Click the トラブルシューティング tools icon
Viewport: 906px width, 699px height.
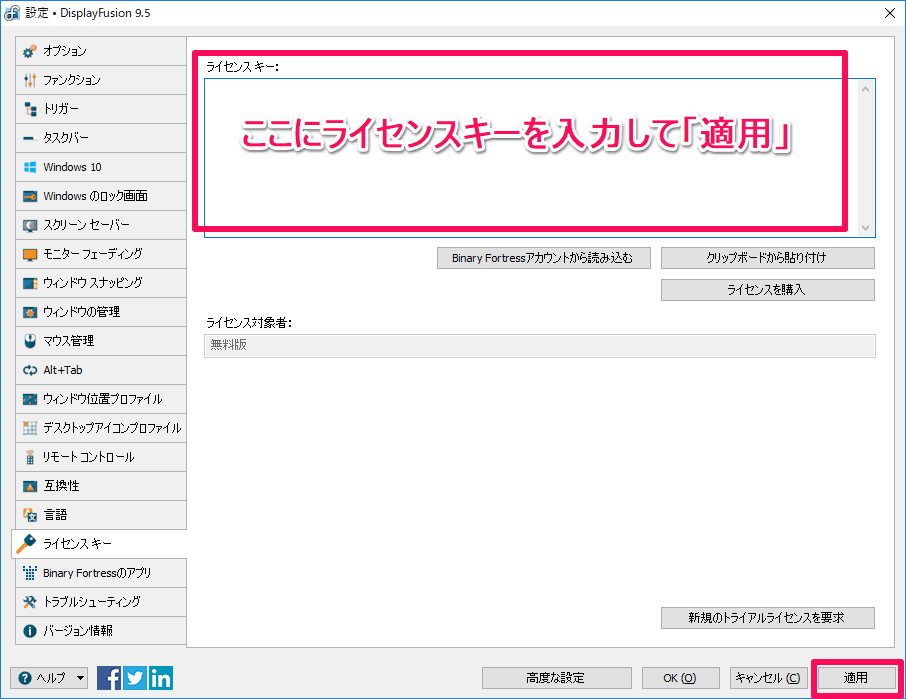[30, 602]
